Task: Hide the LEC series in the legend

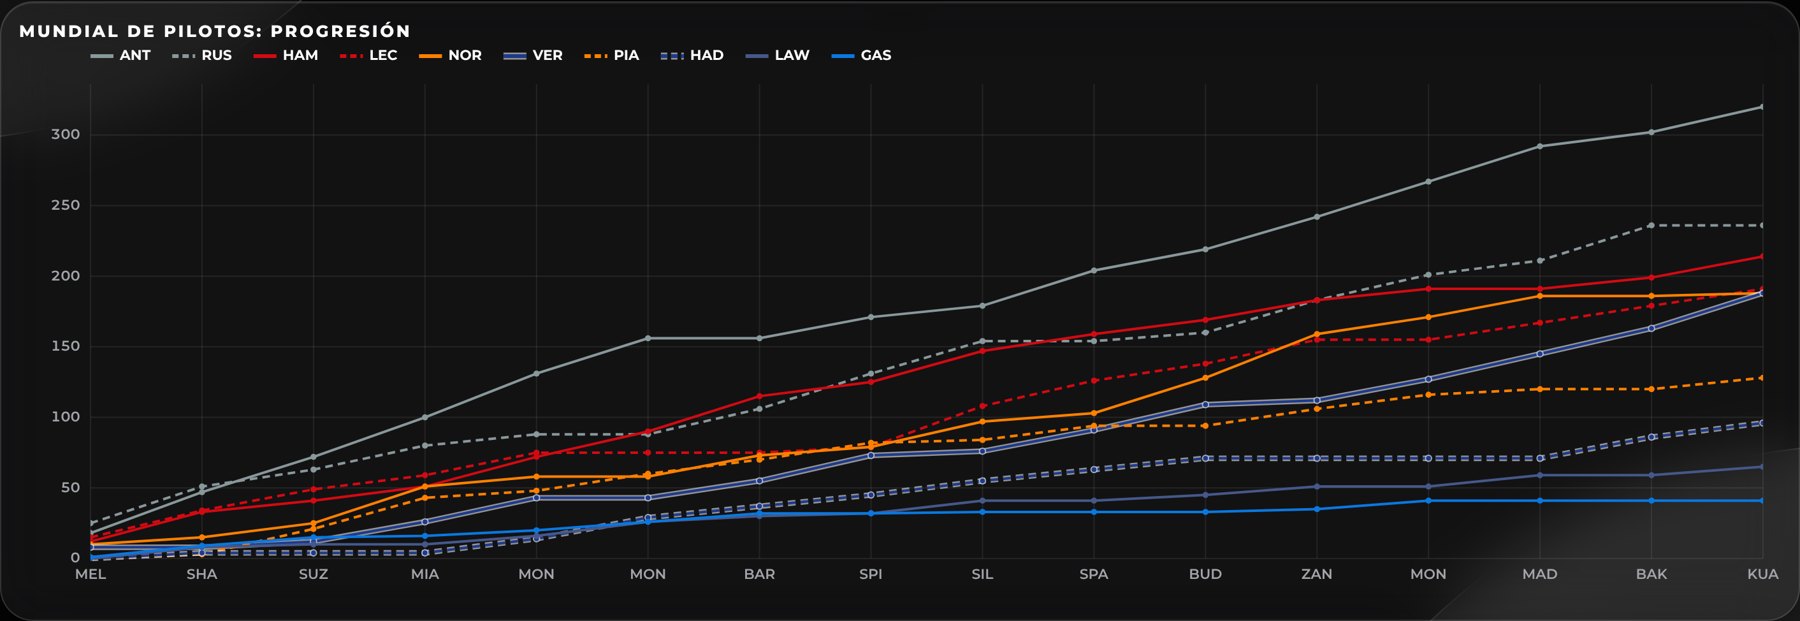Action: 369,56
